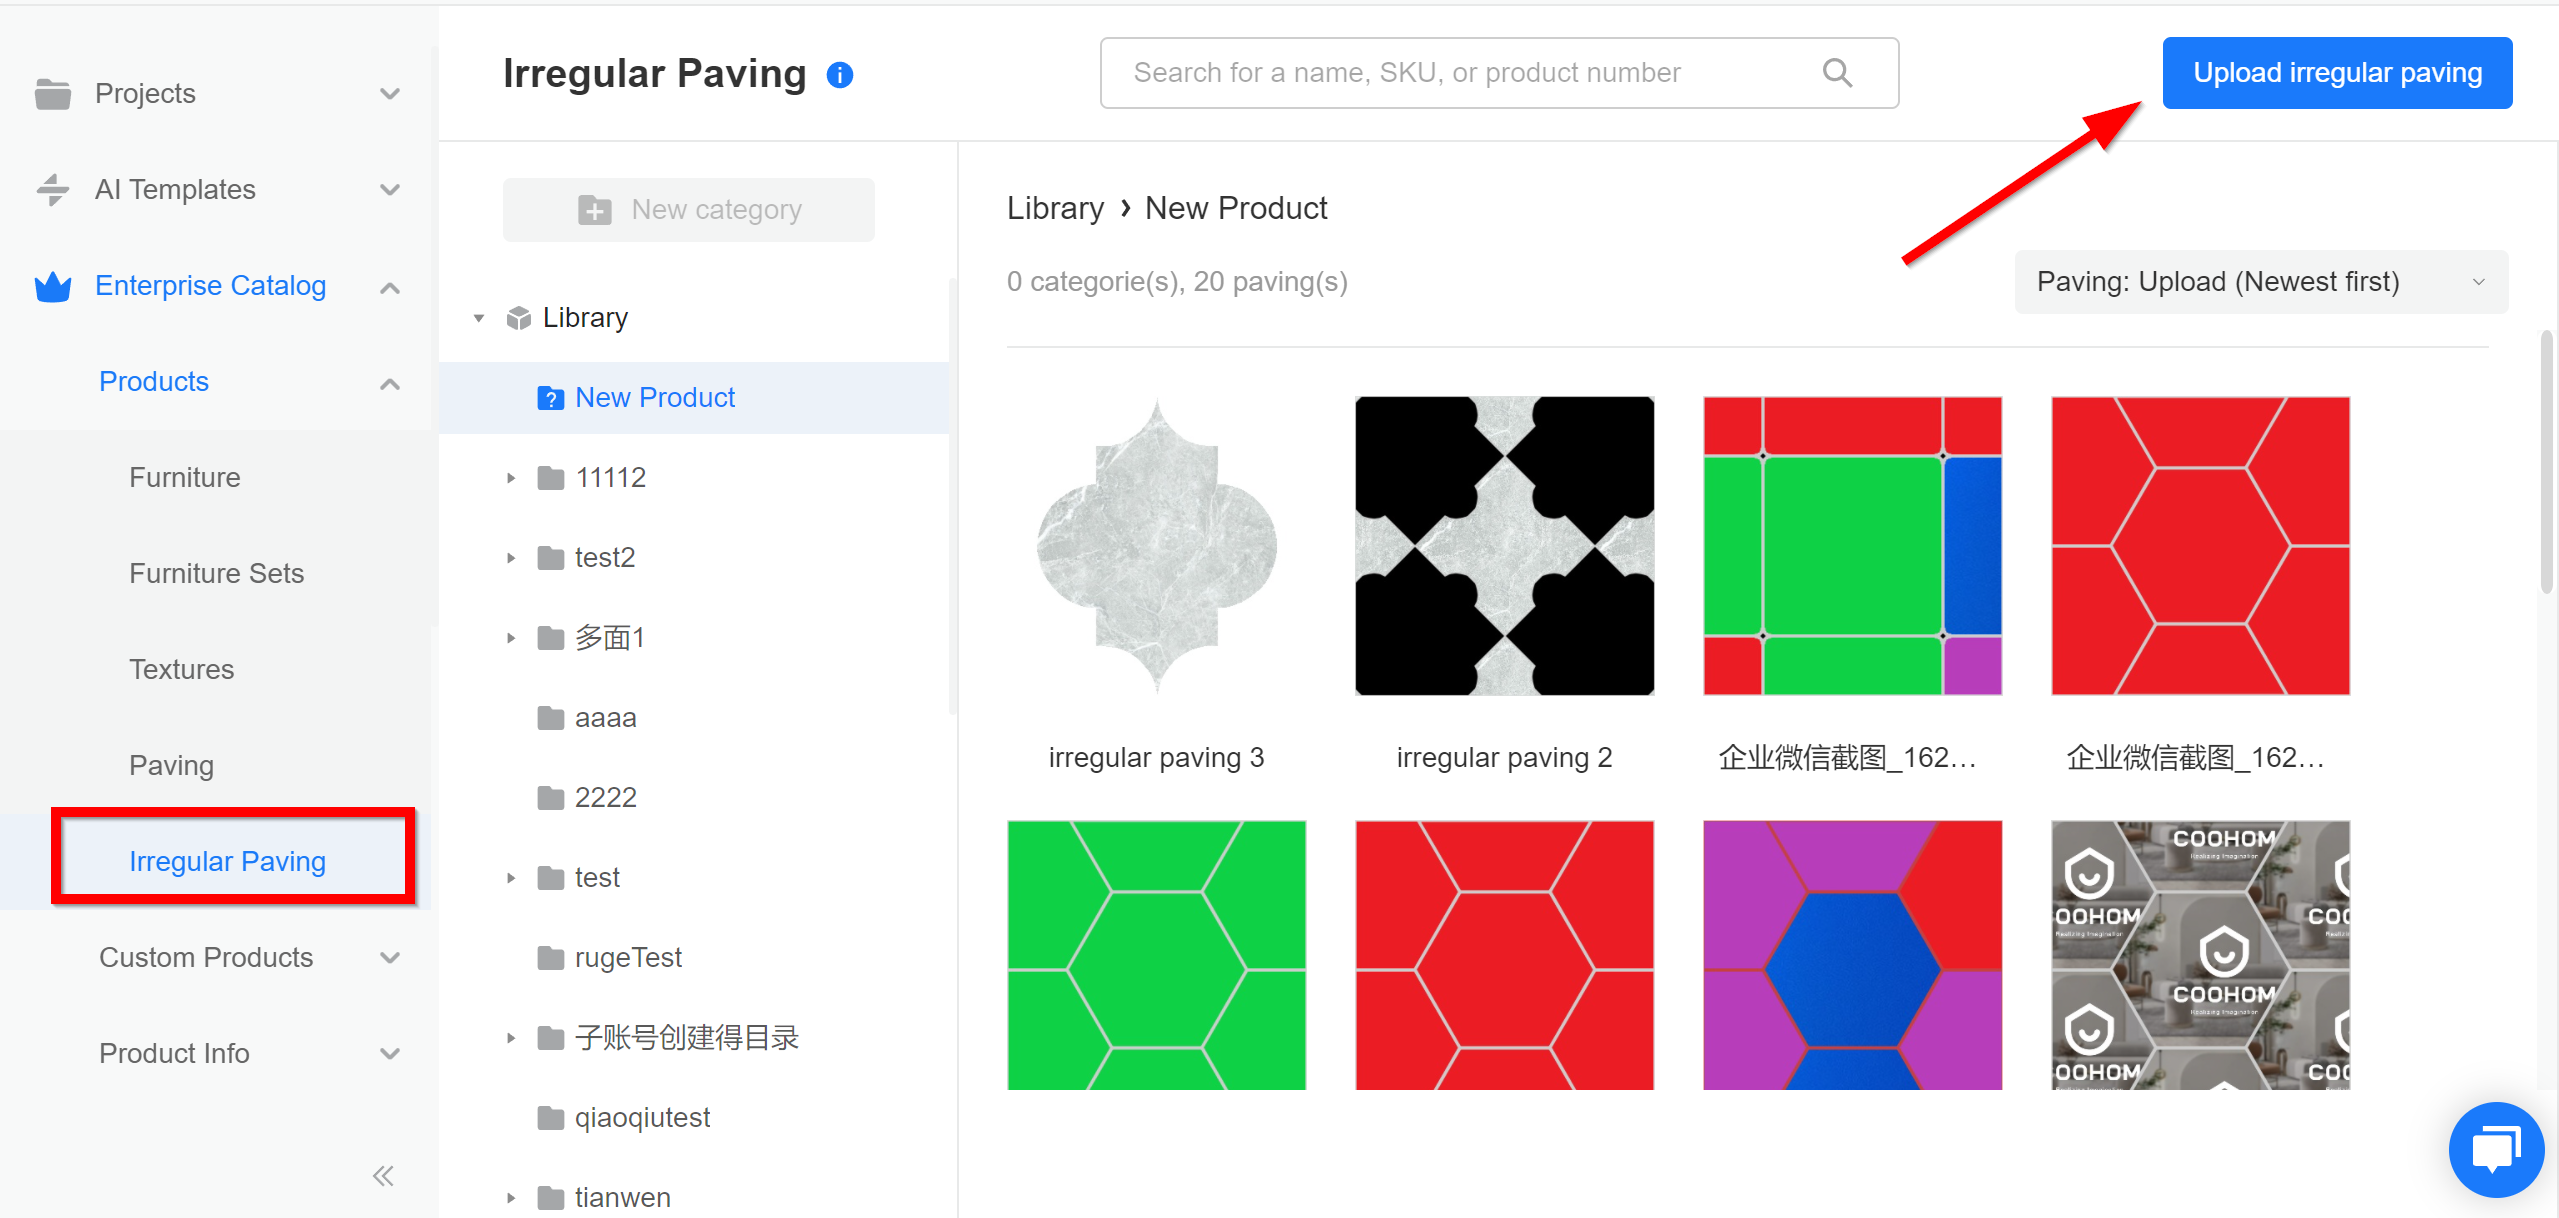Collapse the Products submenu chevron

pyautogui.click(x=390, y=383)
